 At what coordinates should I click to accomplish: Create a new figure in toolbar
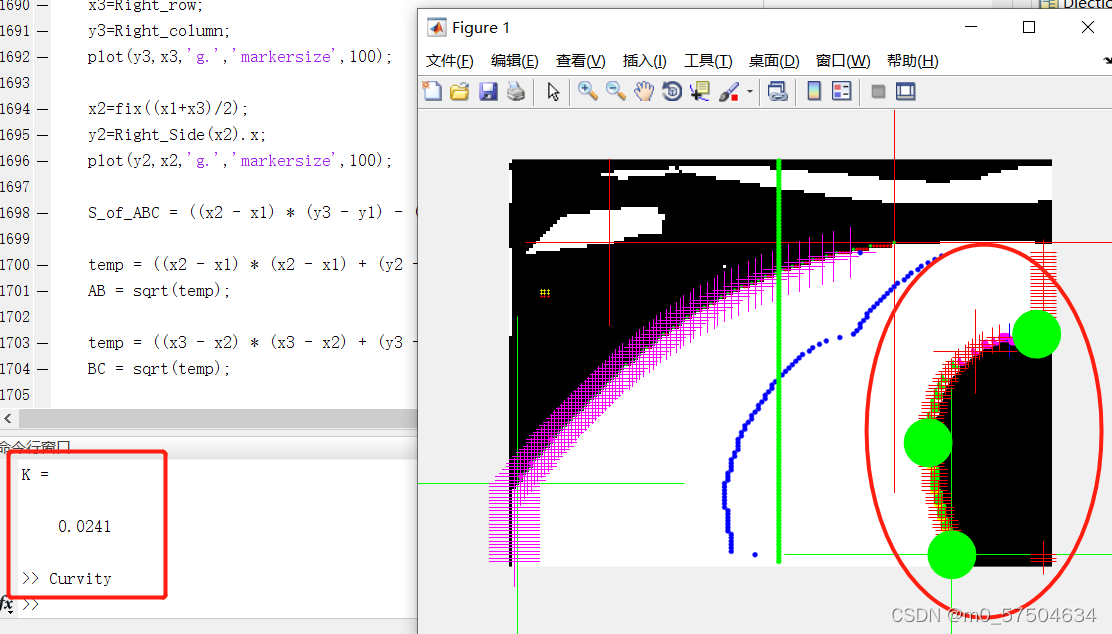coord(432,91)
